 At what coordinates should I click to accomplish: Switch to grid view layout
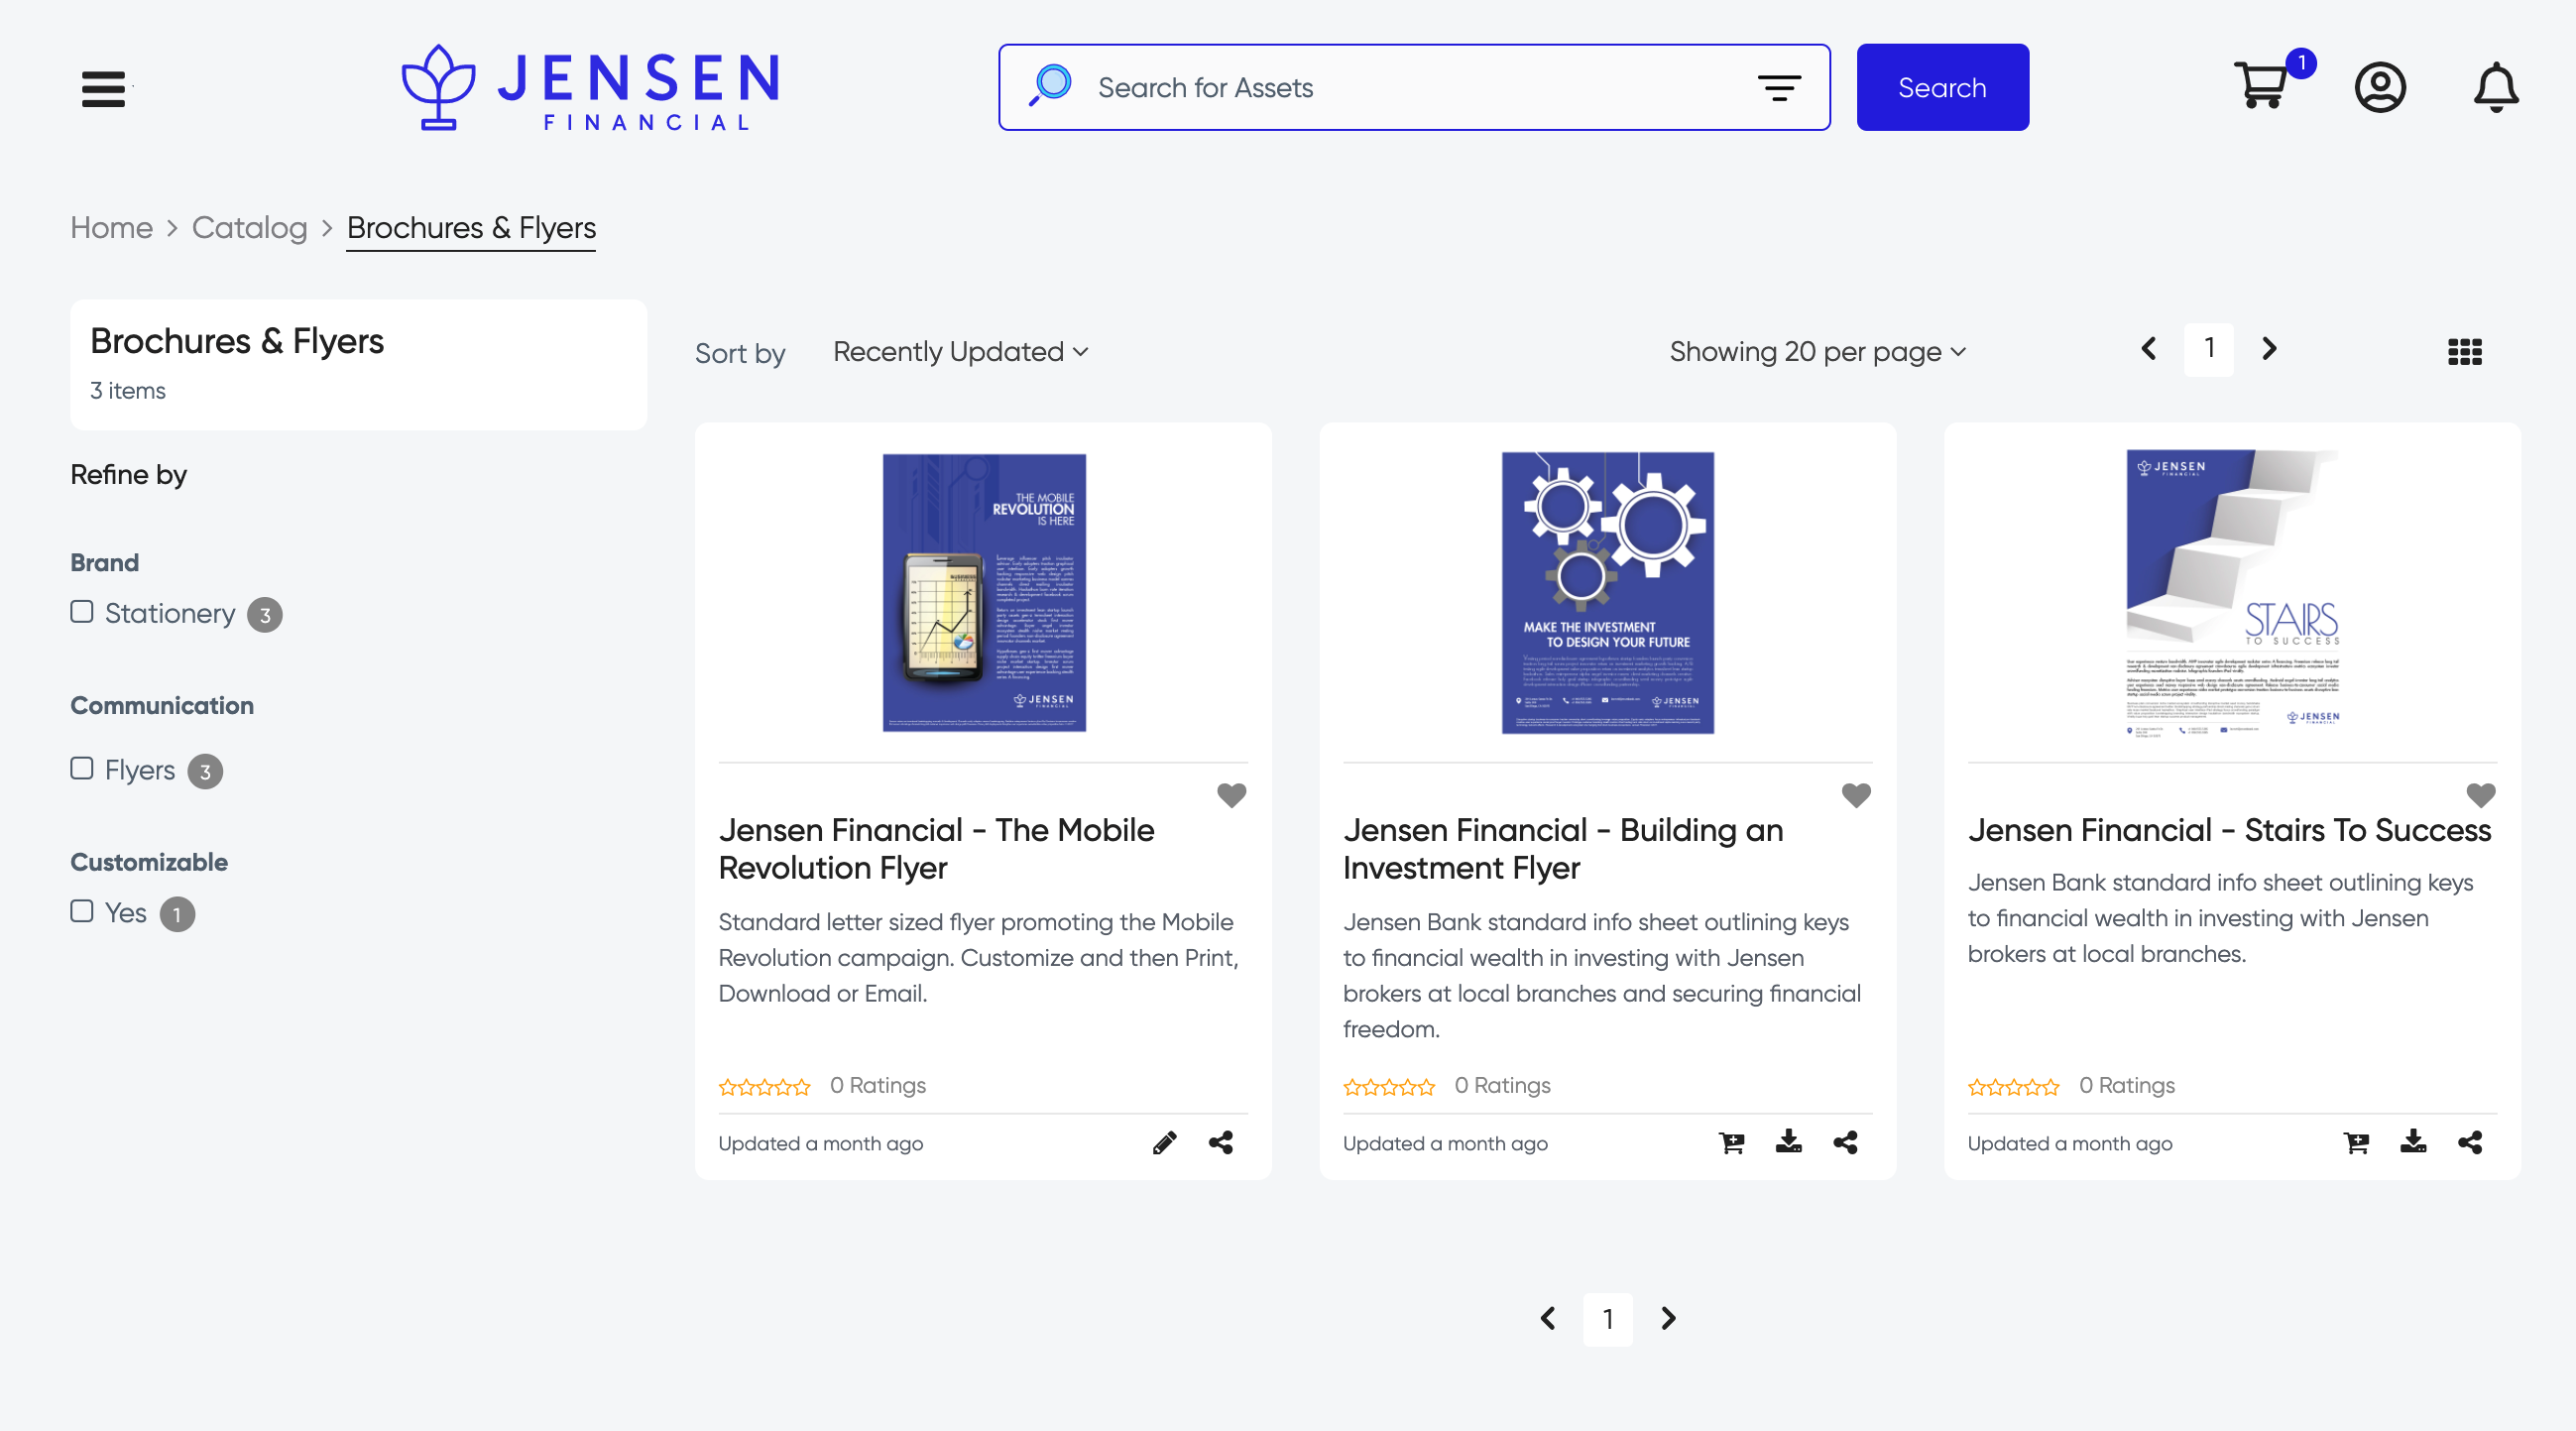pos(2464,351)
